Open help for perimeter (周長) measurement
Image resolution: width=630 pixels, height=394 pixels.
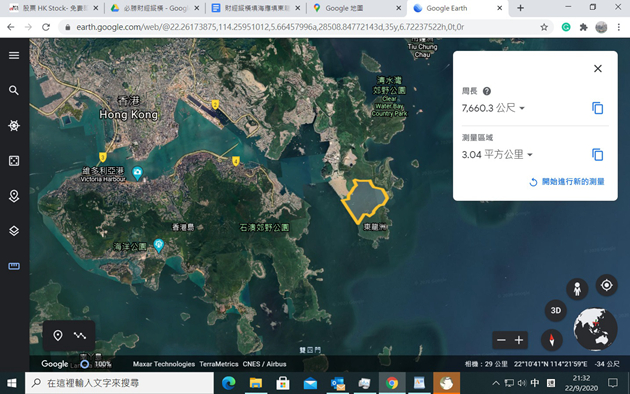(x=487, y=91)
